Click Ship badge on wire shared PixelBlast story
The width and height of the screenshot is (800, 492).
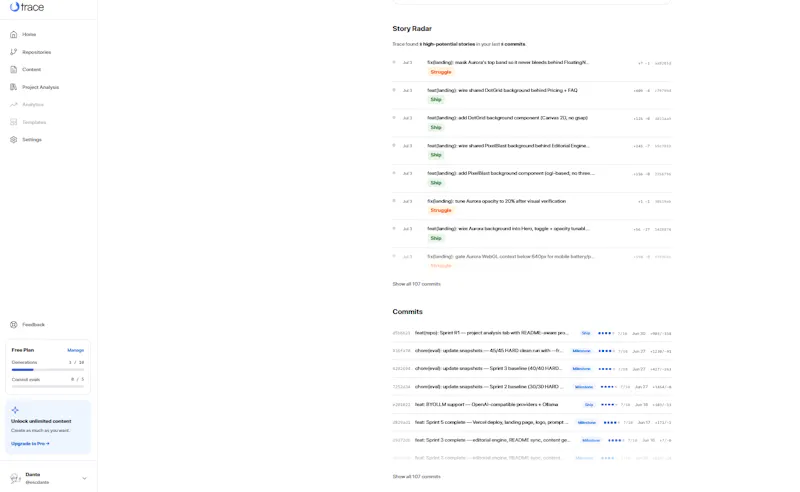(436, 155)
